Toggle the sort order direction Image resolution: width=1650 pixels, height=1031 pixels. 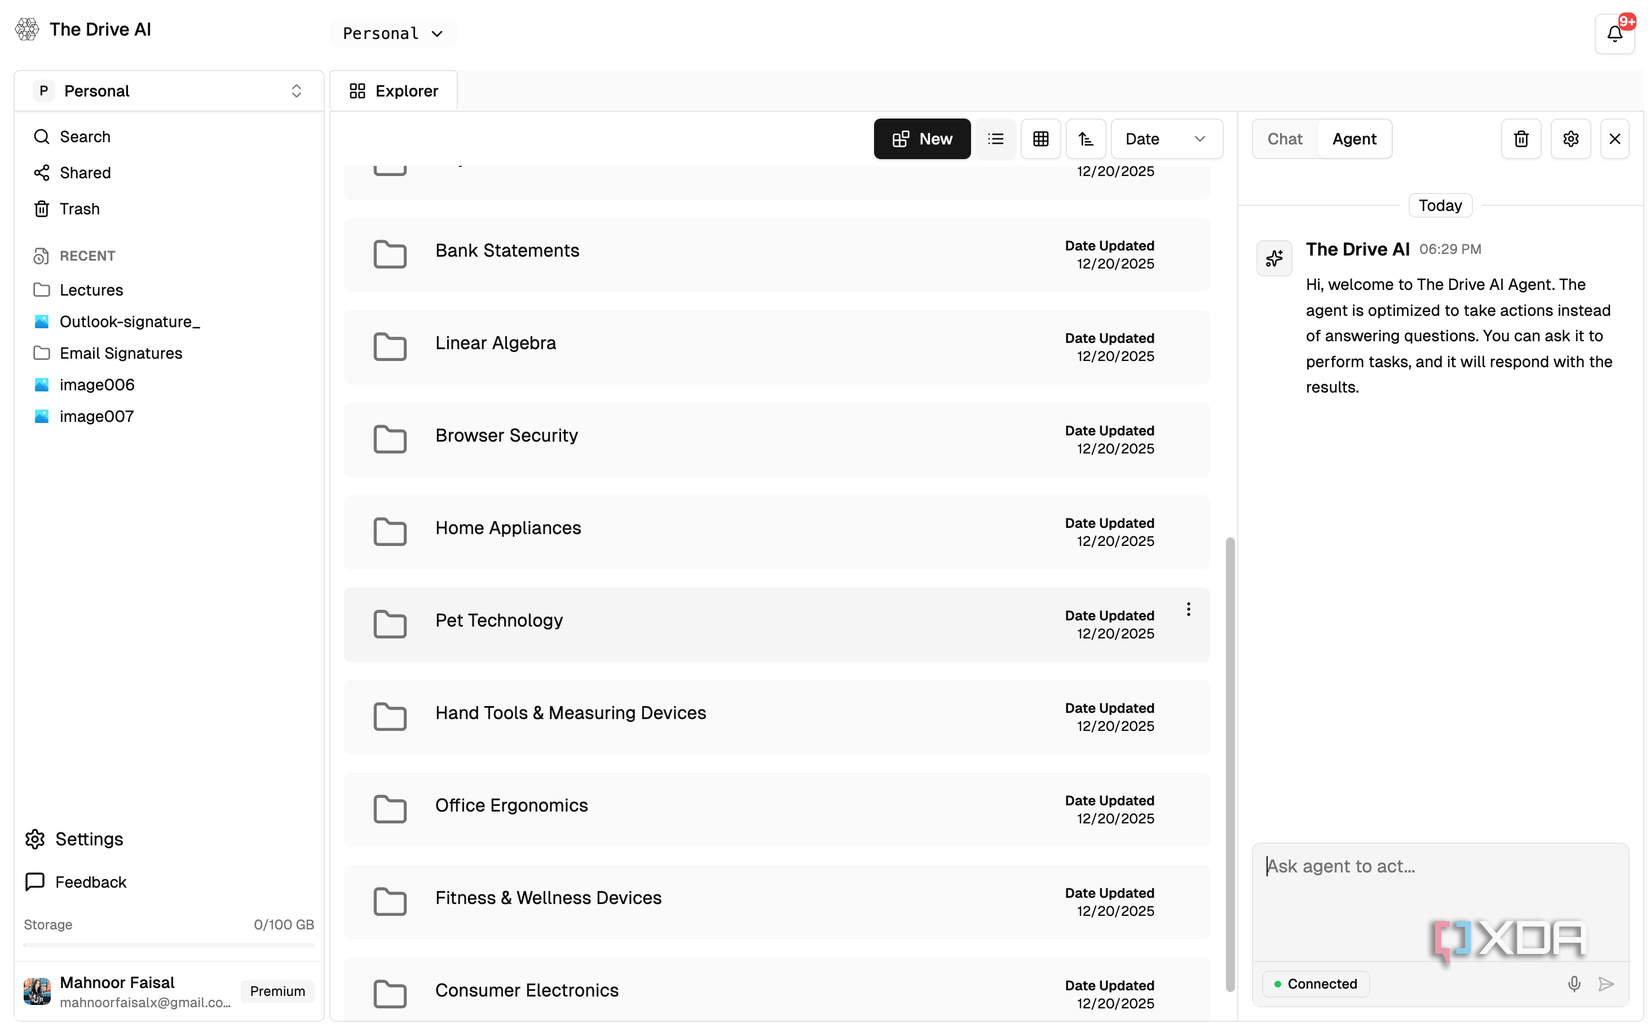point(1085,139)
